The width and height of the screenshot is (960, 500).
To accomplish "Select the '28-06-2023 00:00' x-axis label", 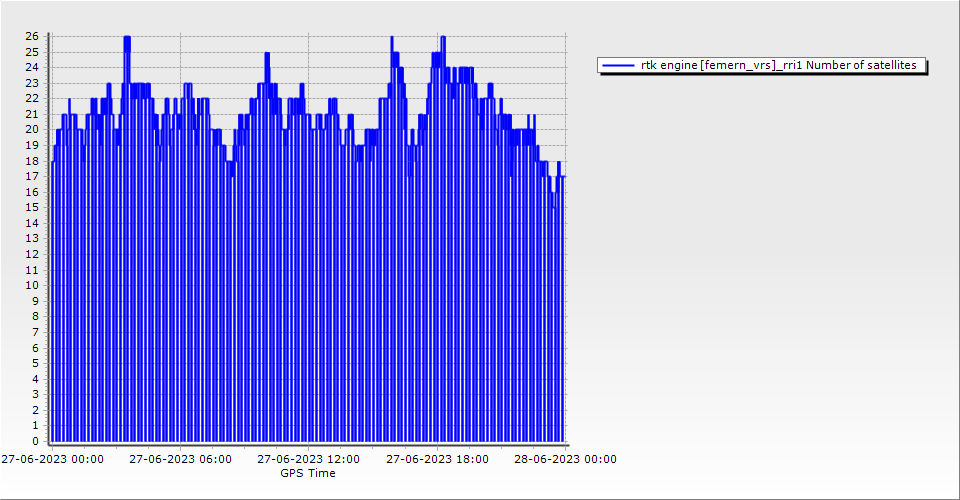I will 566,460.
